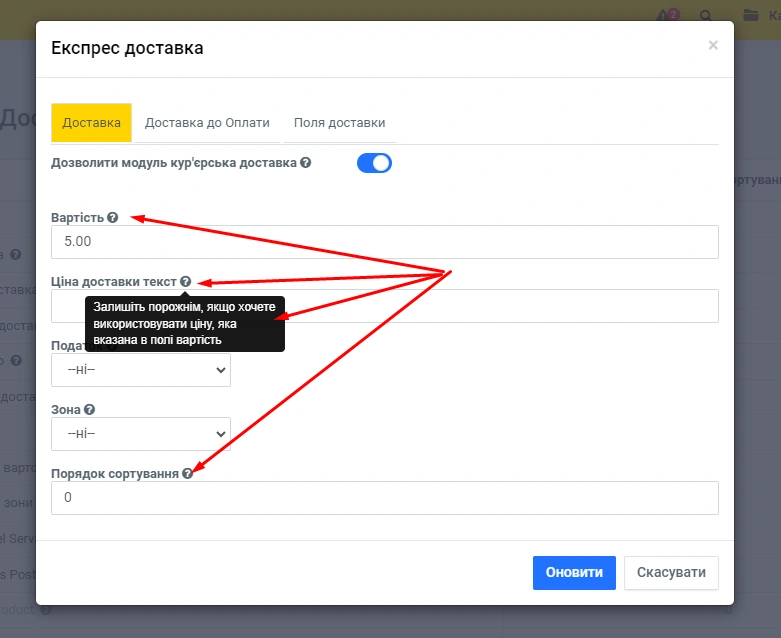Select the Доставка tab
Image resolution: width=781 pixels, height=638 pixels.
coord(91,123)
